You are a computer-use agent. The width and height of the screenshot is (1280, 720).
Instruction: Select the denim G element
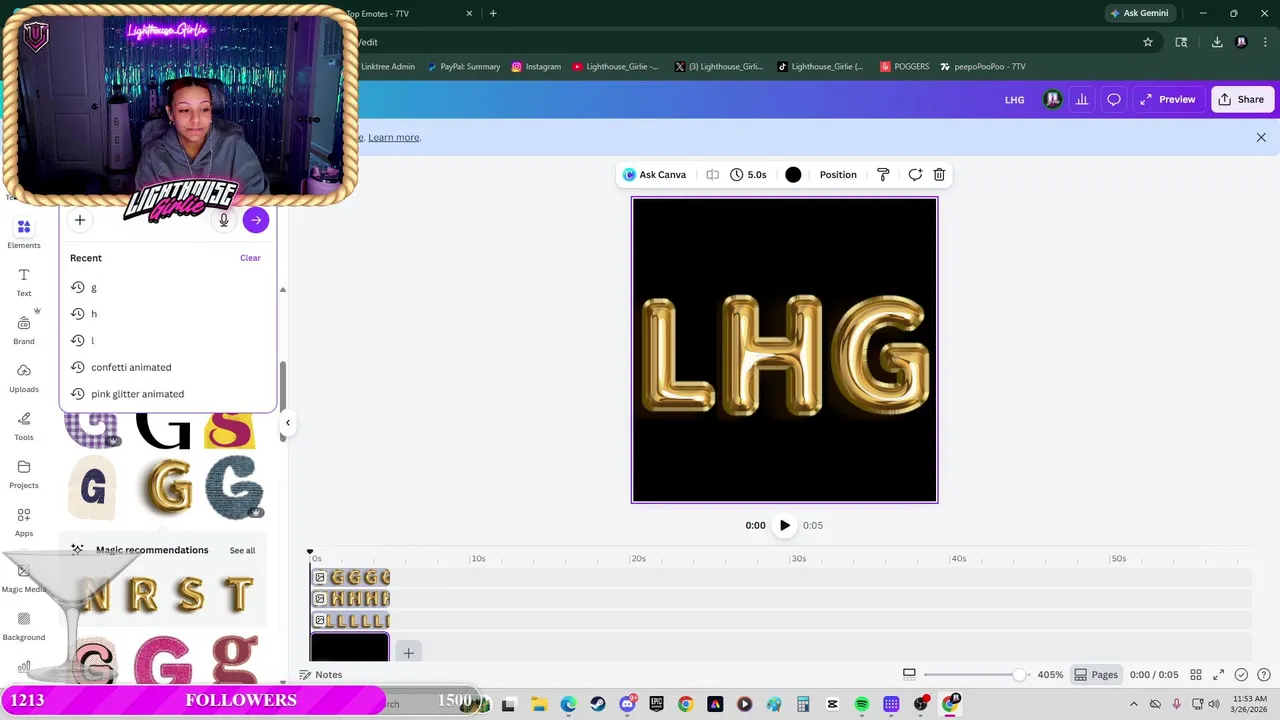tap(234, 487)
